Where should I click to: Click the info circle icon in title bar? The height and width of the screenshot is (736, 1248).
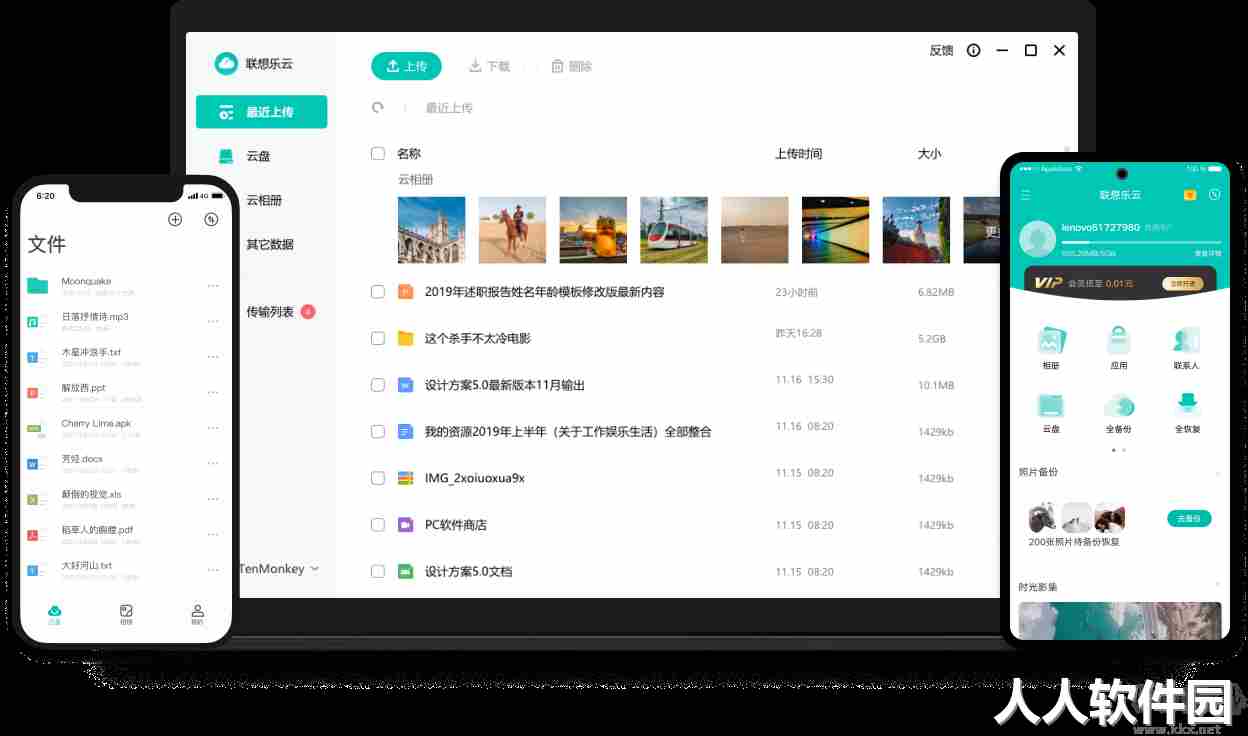coord(973,50)
